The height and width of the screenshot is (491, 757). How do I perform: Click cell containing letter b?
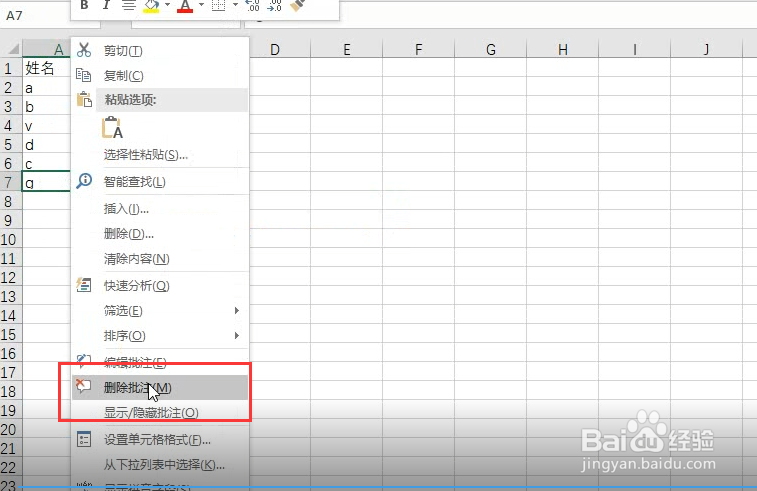click(47, 106)
